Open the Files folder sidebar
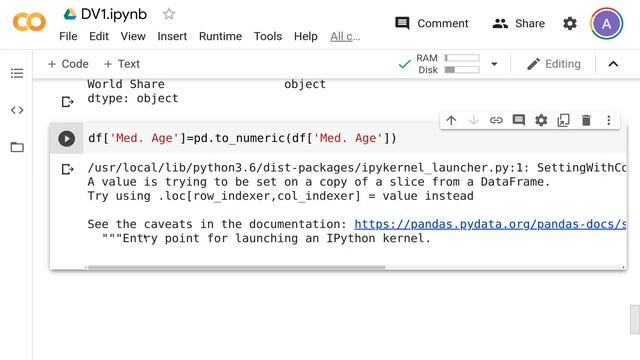 click(x=17, y=147)
